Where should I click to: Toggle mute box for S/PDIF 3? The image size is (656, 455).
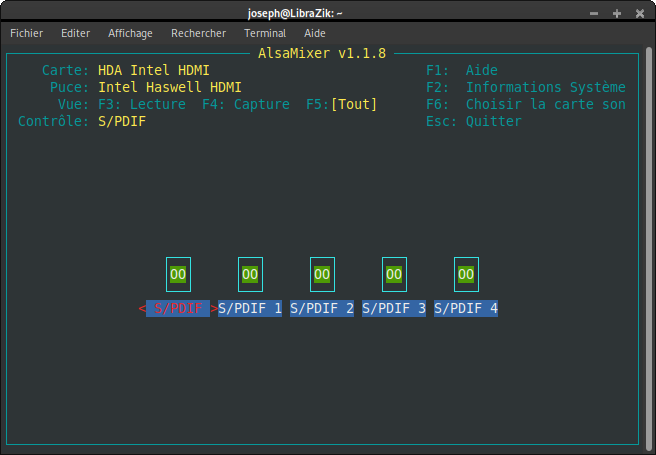(x=394, y=274)
